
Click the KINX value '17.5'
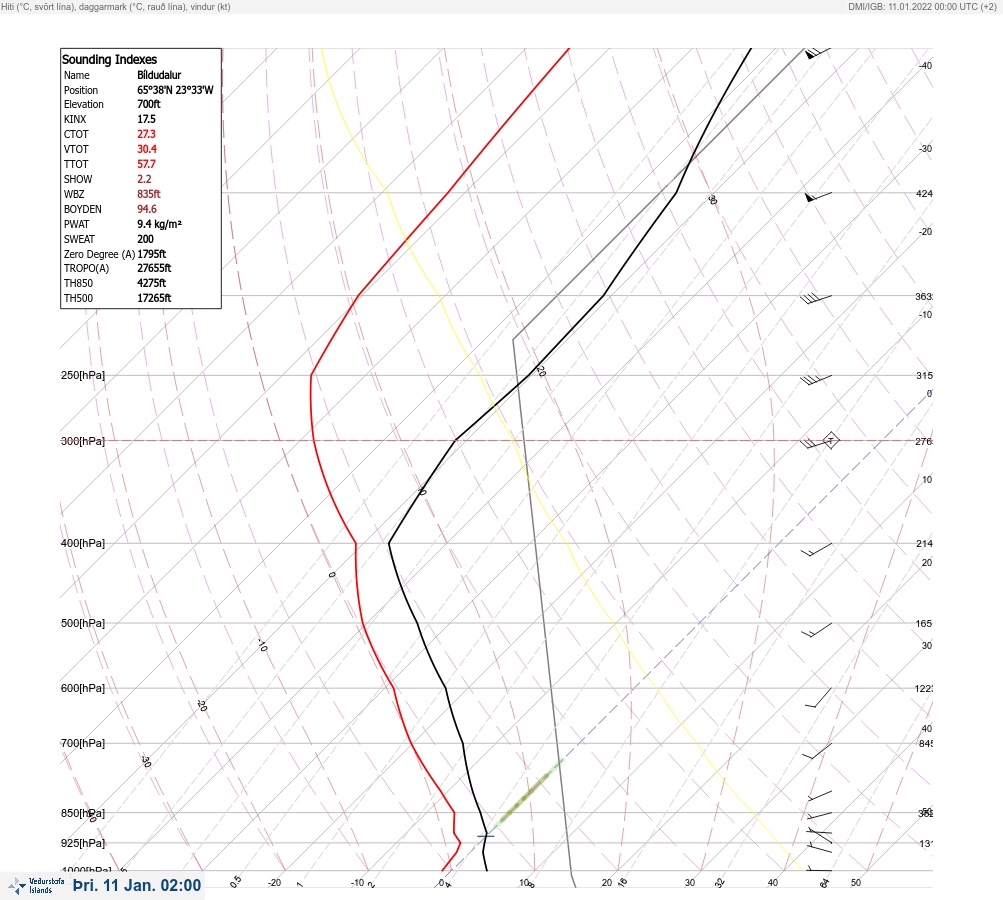(x=146, y=119)
